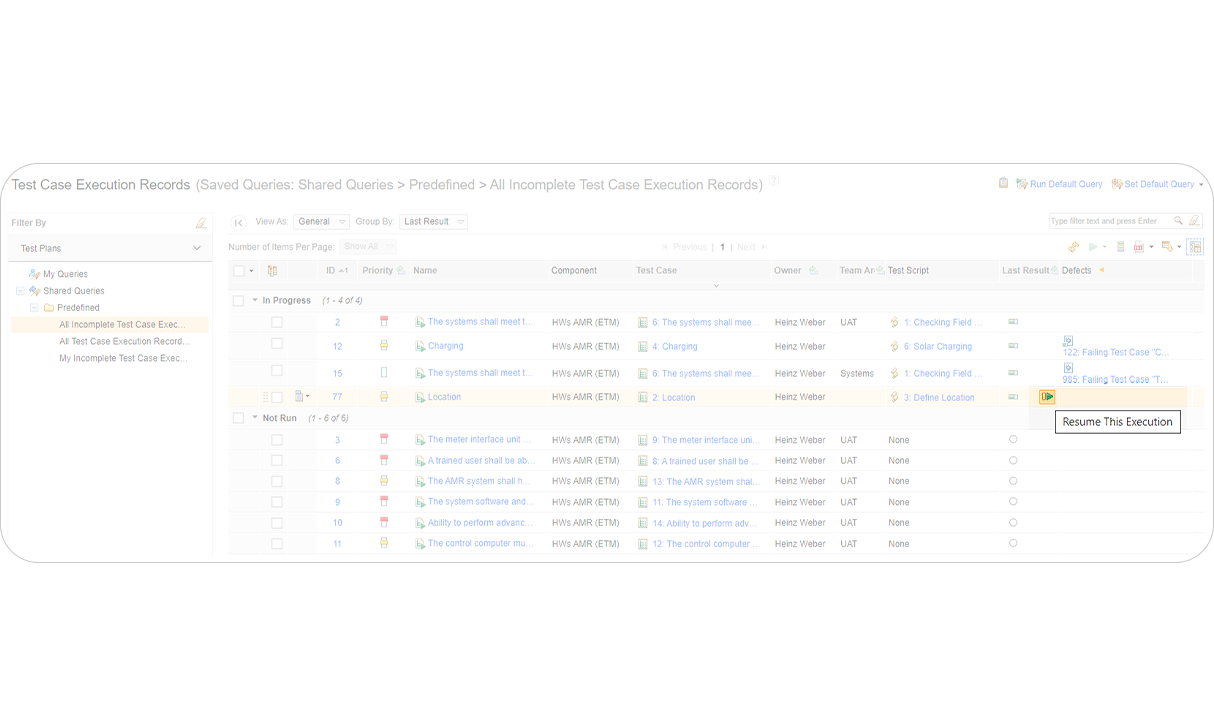Click the edit pencil icon in Filter By panel
The image size is (1214, 725).
pos(199,221)
